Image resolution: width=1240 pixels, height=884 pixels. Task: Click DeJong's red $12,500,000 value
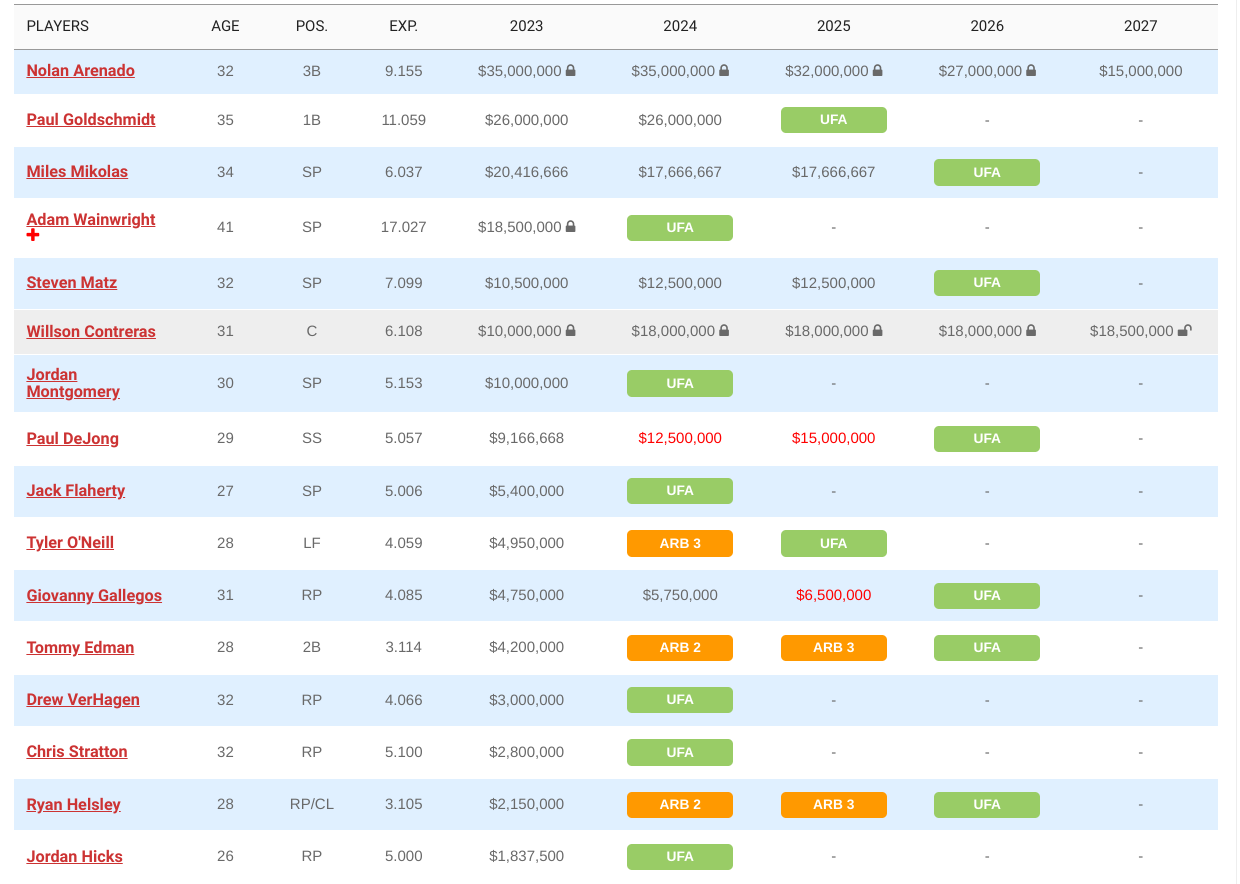pyautogui.click(x=680, y=439)
